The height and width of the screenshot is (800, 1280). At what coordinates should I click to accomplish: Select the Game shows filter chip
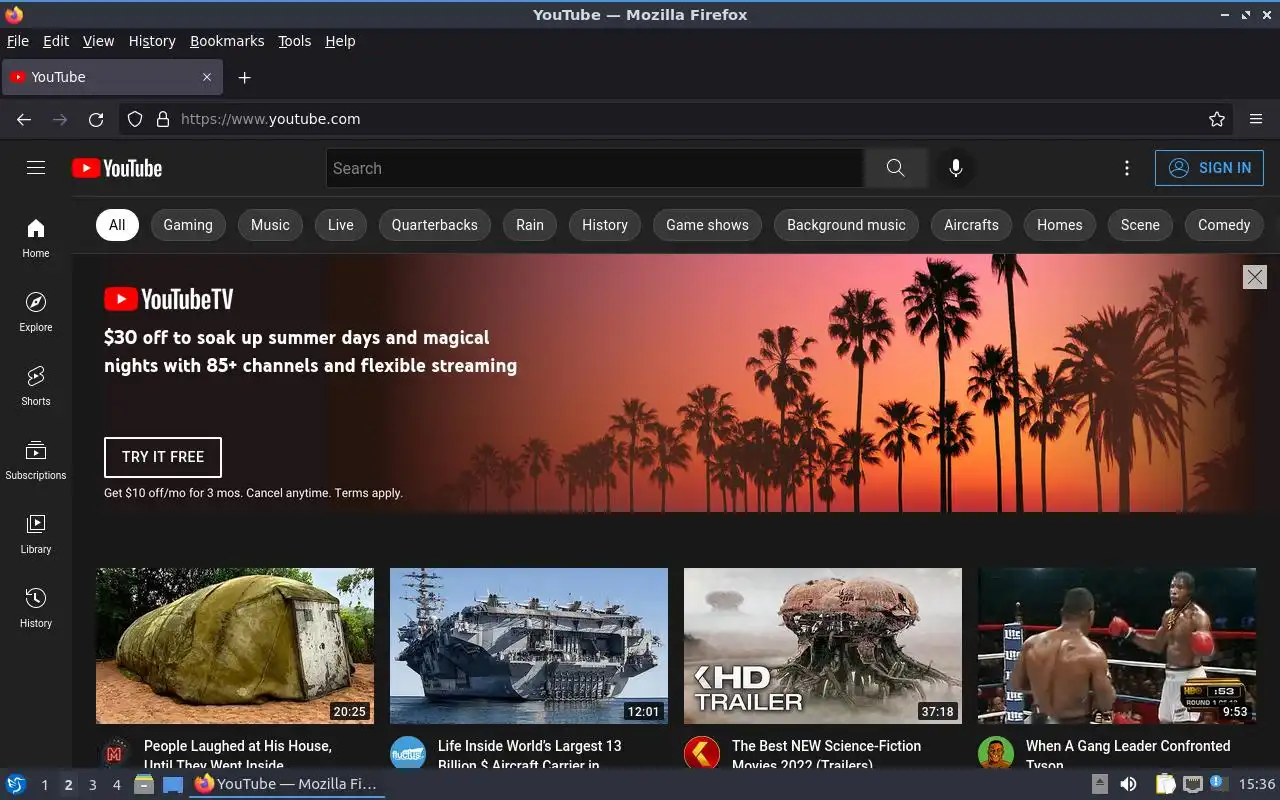coord(707,225)
